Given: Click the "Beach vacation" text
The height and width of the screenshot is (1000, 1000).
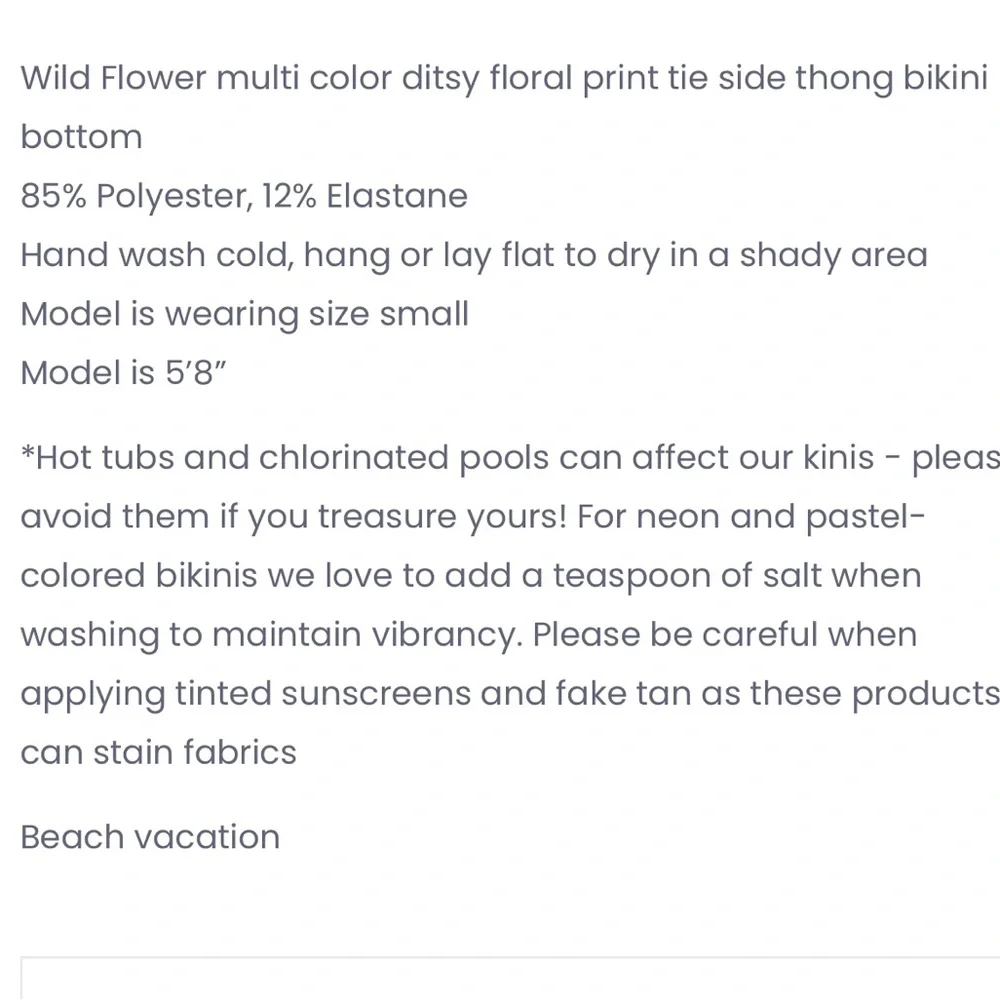Looking at the screenshot, I should [x=150, y=837].
